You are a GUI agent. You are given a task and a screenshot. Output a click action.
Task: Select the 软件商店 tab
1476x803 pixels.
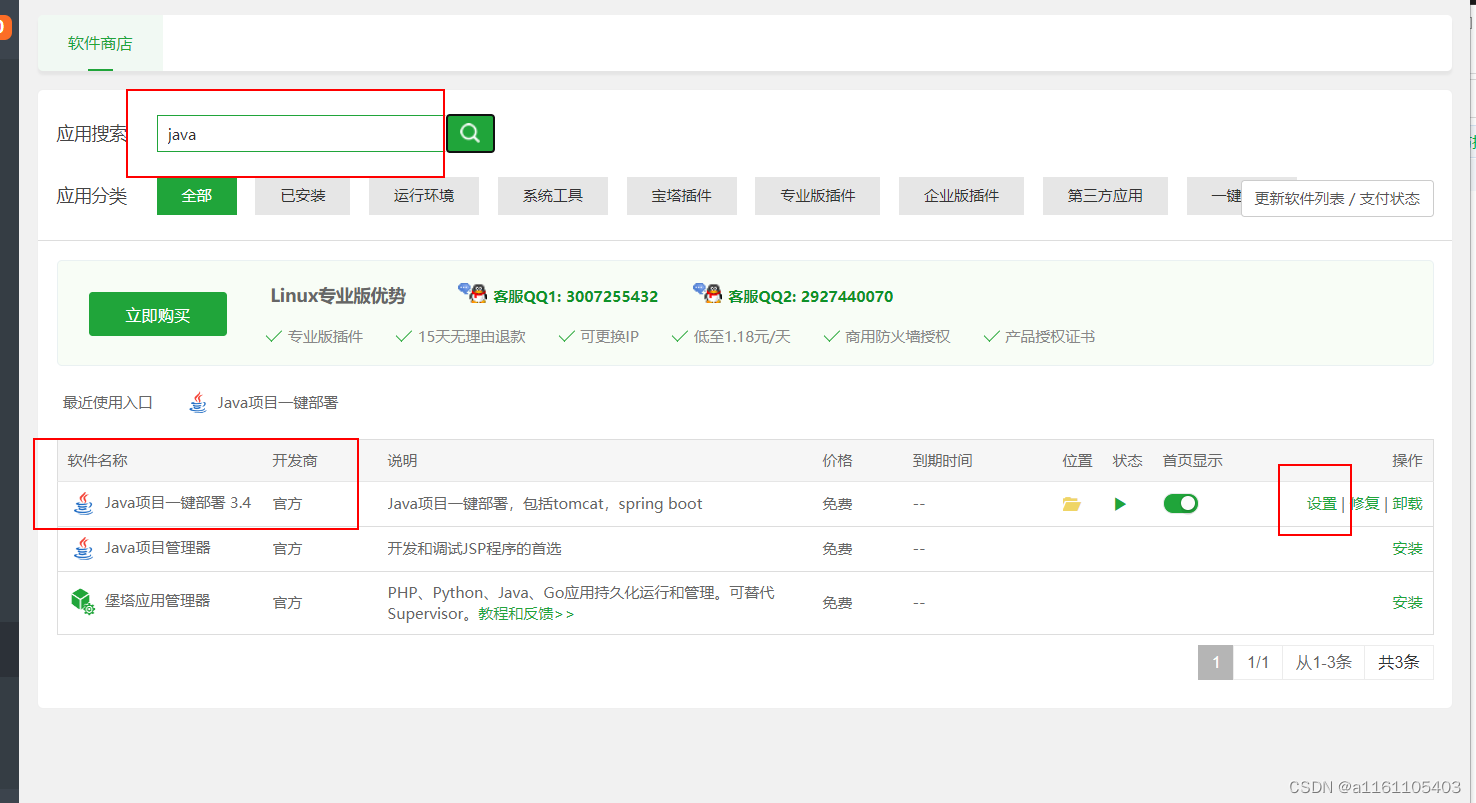point(100,43)
